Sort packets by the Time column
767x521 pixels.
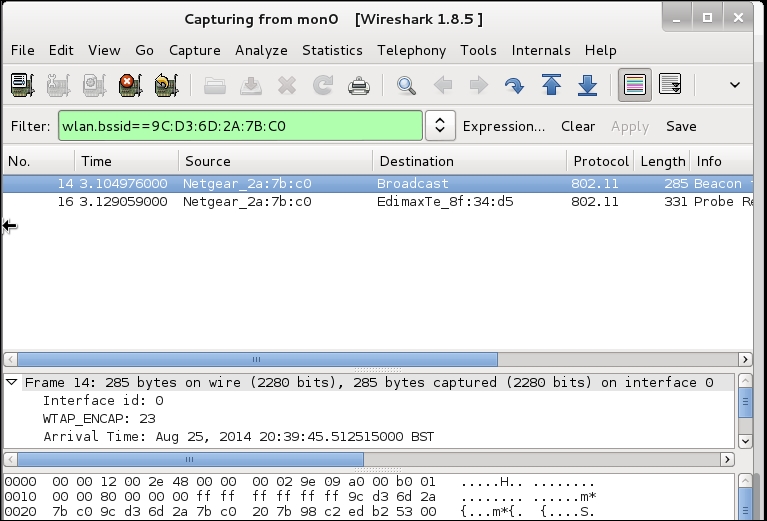[127, 161]
